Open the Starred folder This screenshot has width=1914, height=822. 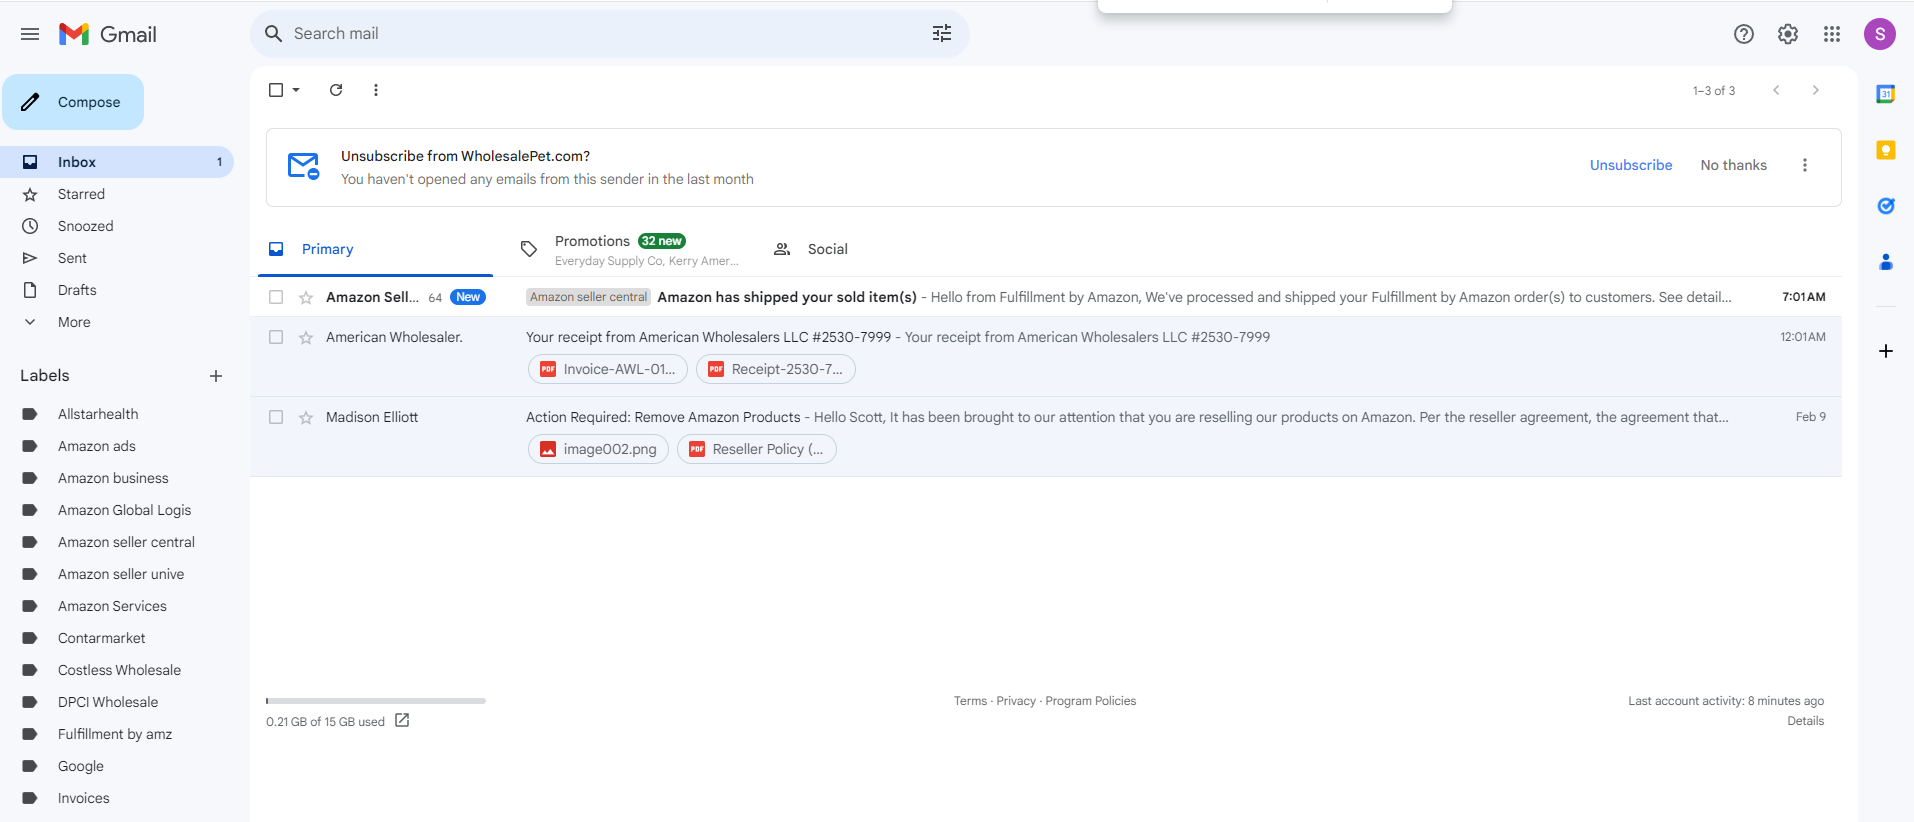coord(117,194)
